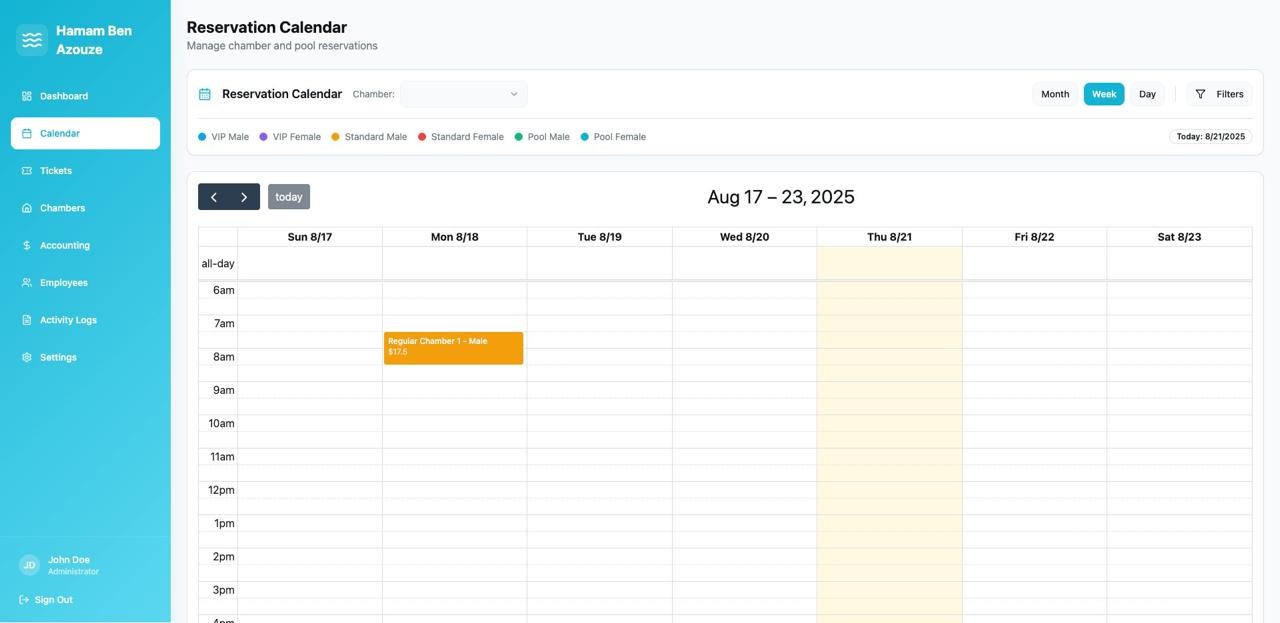The image size is (1280, 623).
Task: Click the Sign Out link
Action: [46, 600]
